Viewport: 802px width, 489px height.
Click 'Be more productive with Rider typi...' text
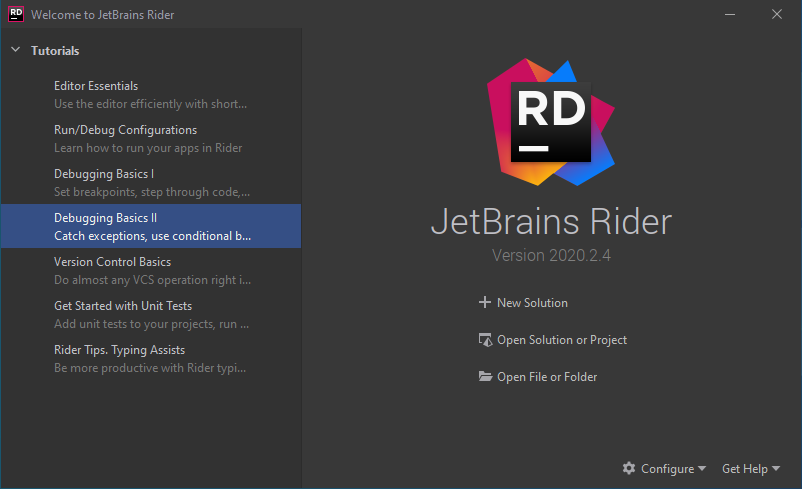point(150,368)
